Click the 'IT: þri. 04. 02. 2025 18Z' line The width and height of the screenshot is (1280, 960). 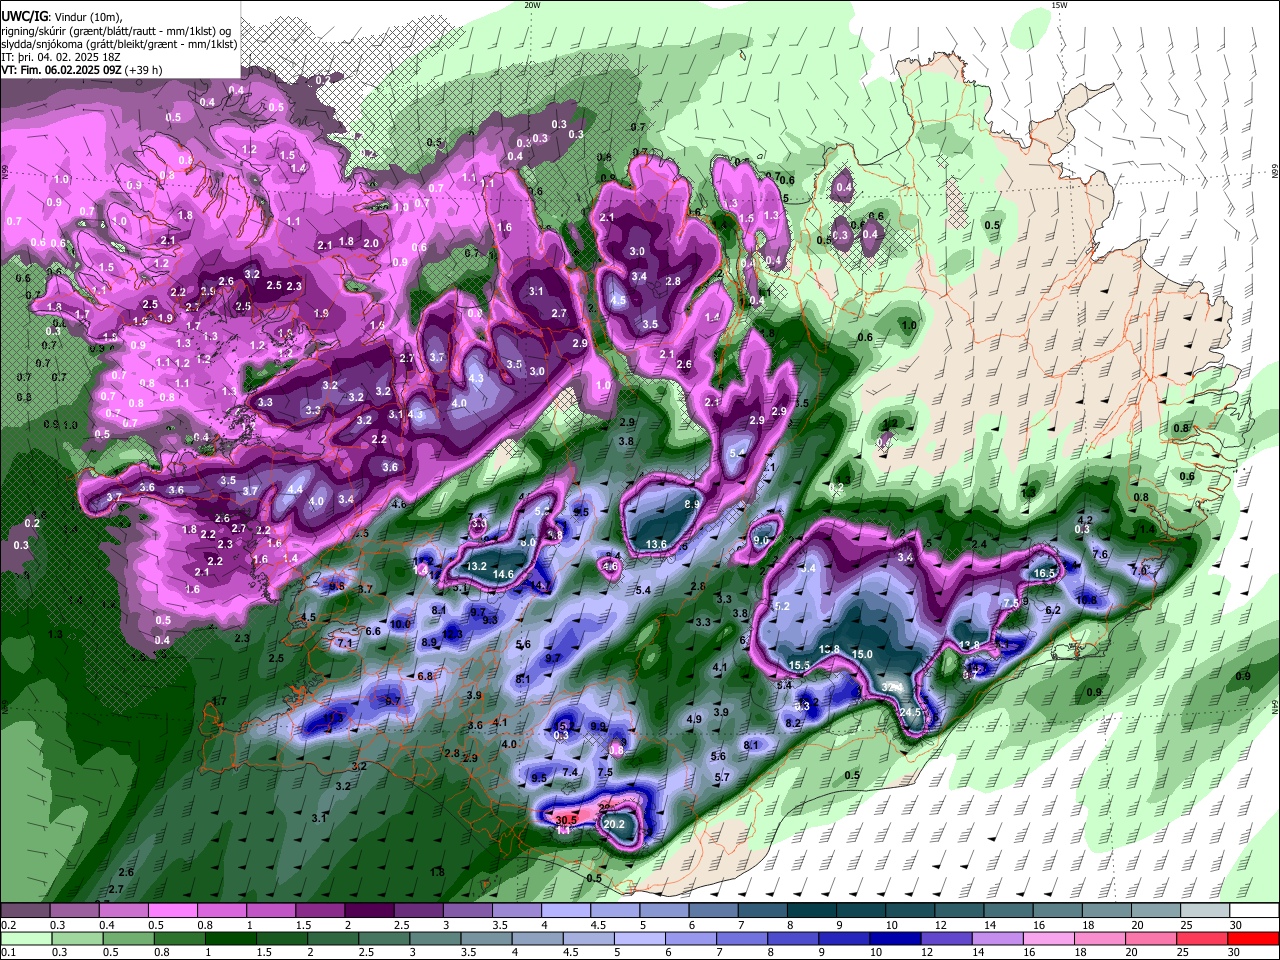[60, 57]
